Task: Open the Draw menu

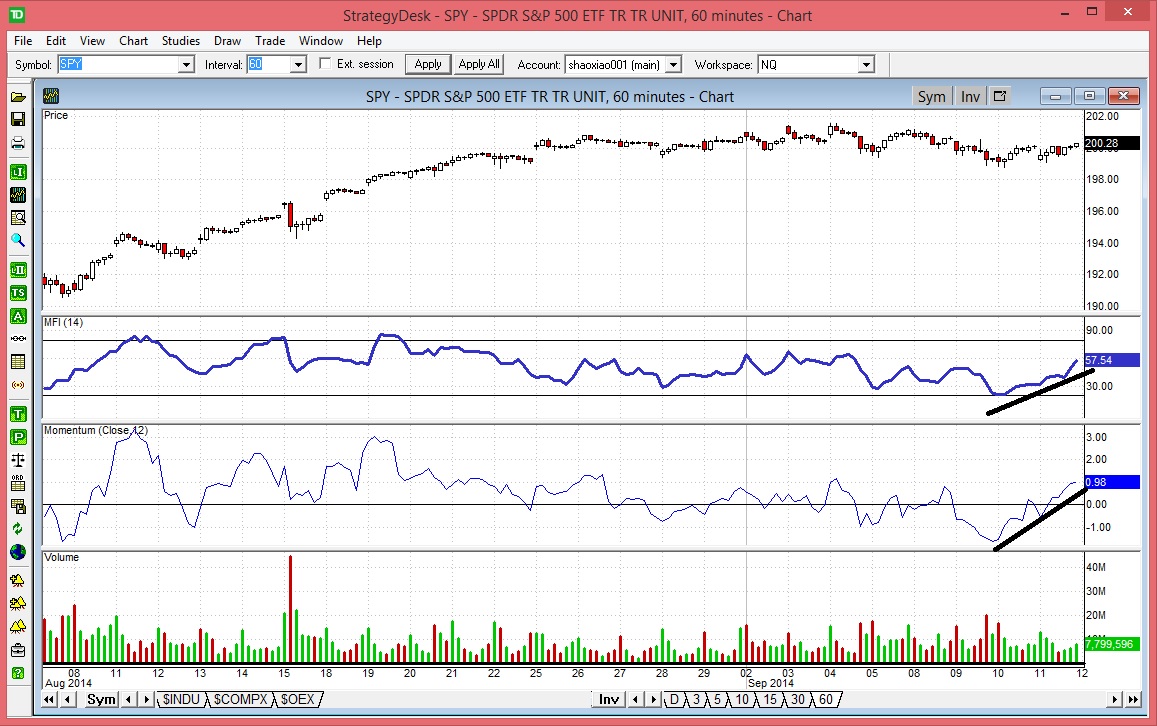Action: pos(227,41)
